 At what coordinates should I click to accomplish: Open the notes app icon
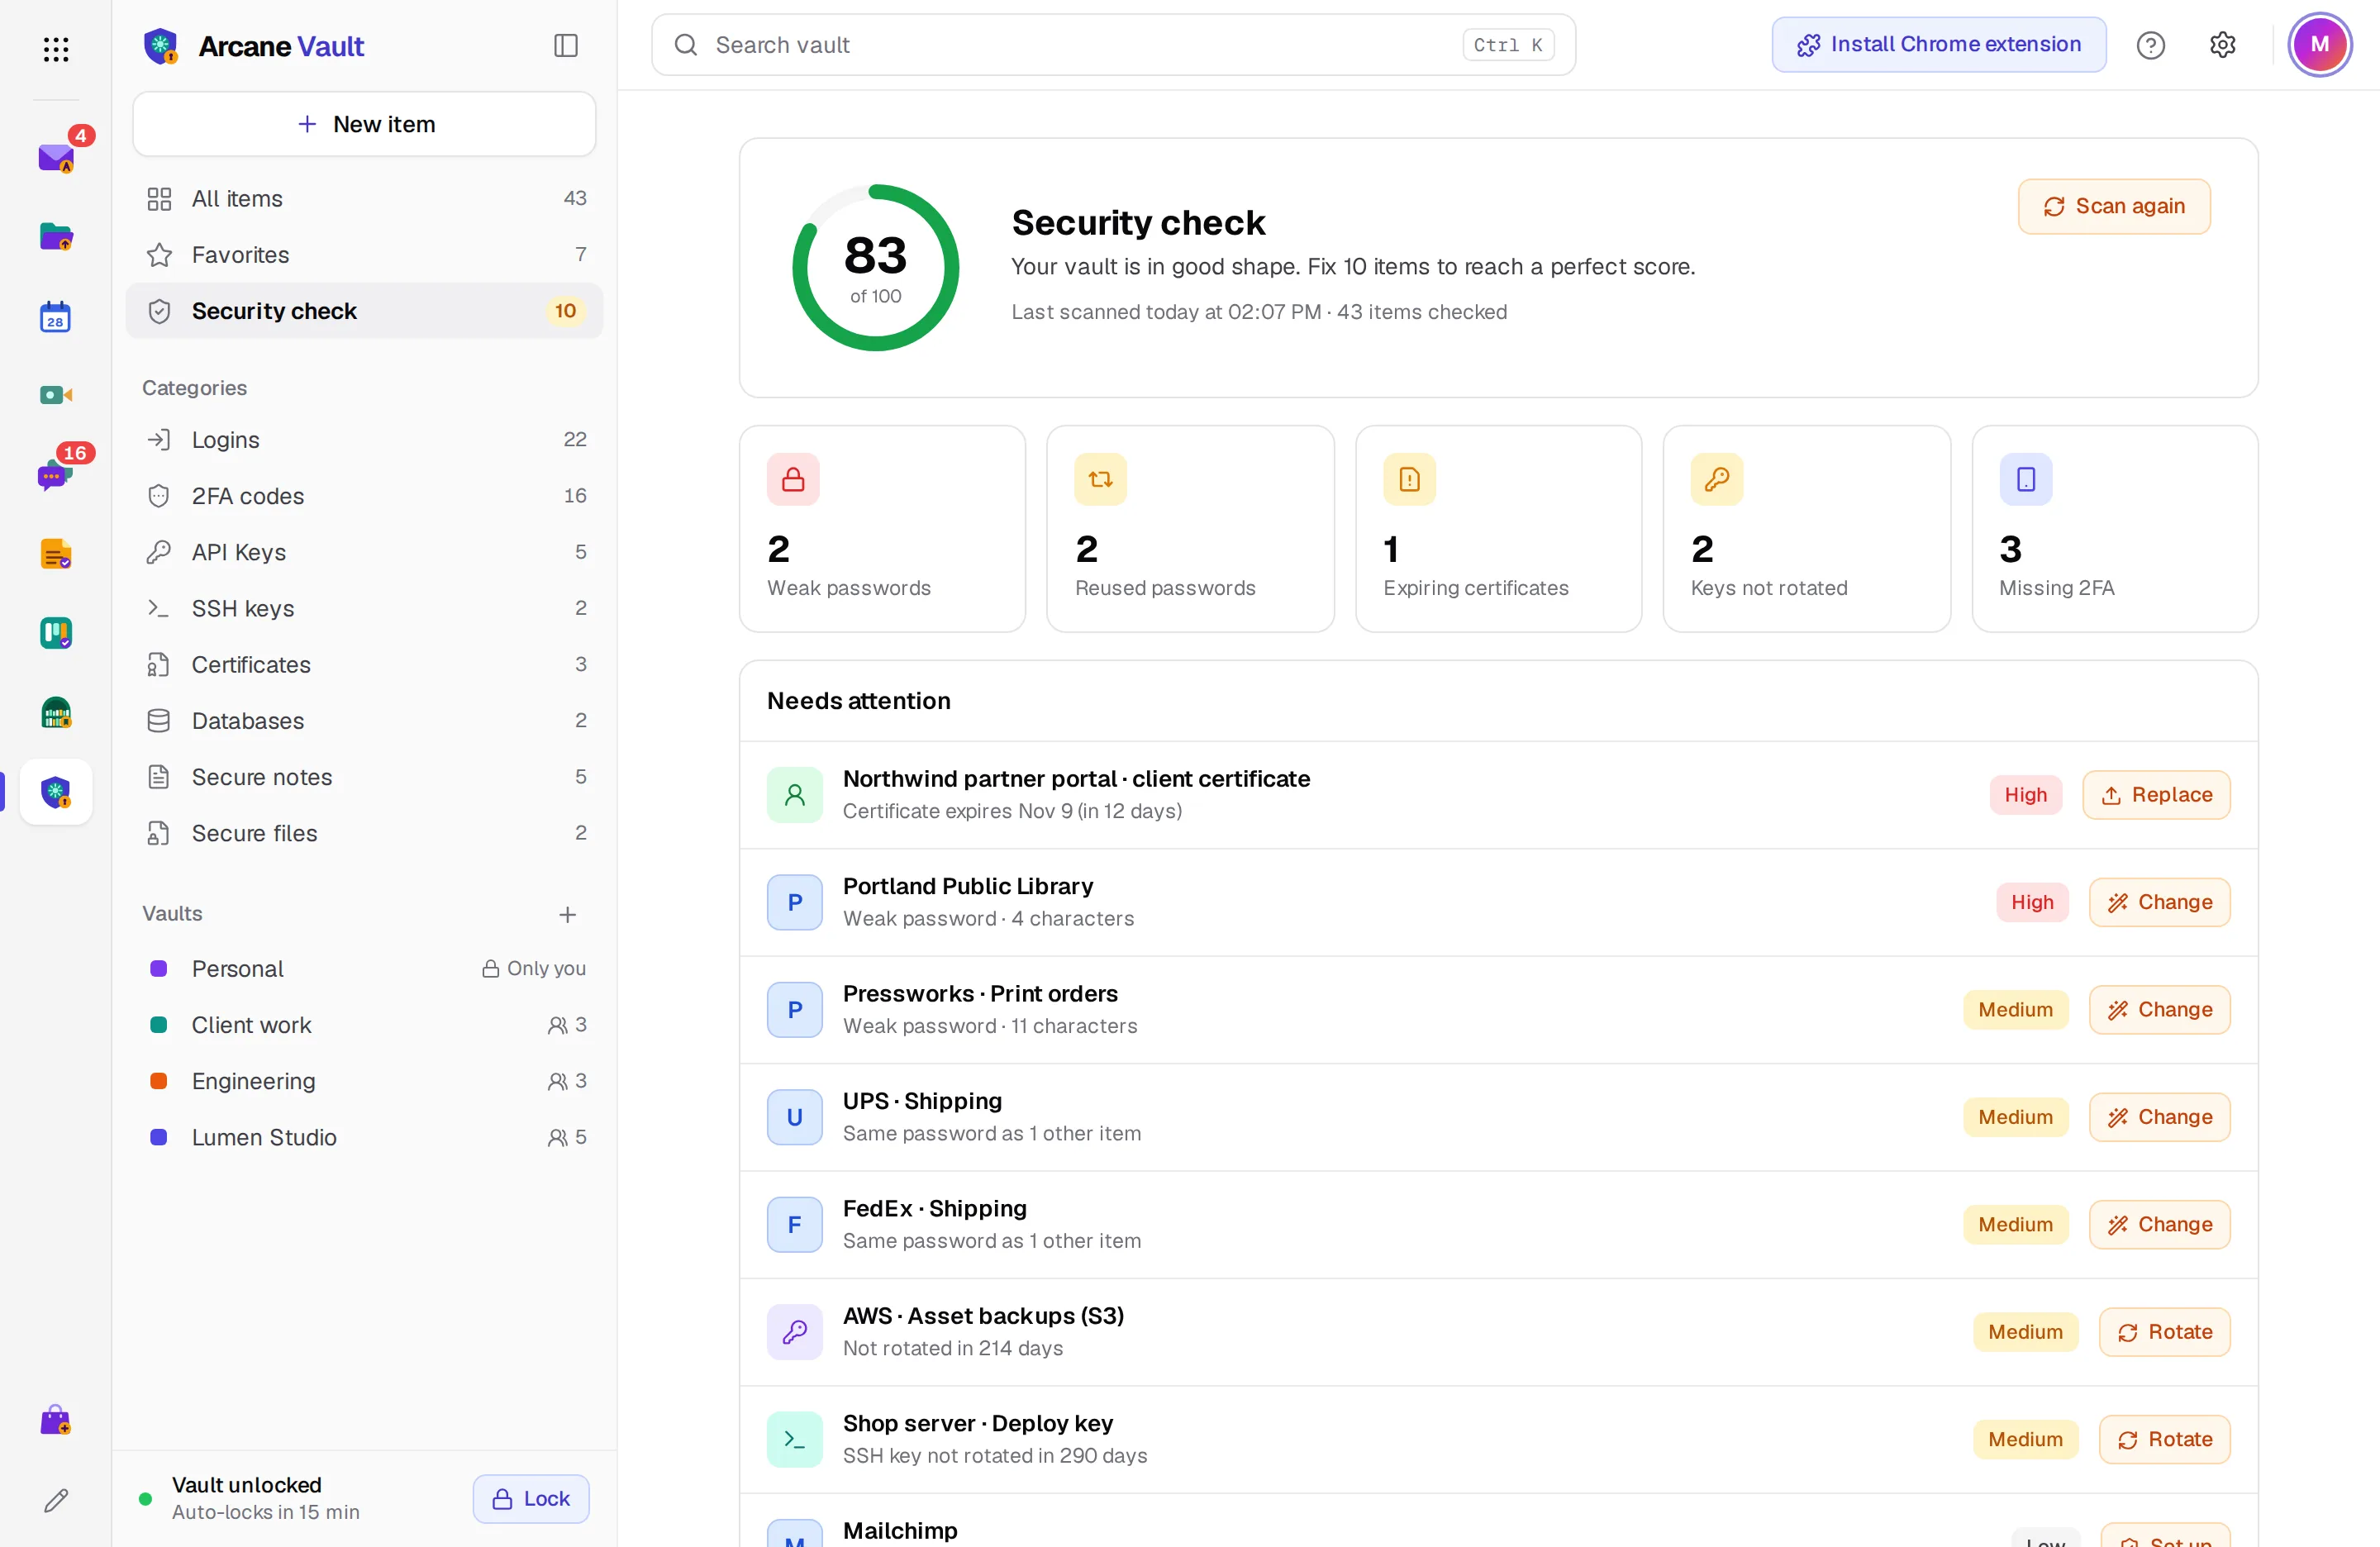pyautogui.click(x=56, y=554)
